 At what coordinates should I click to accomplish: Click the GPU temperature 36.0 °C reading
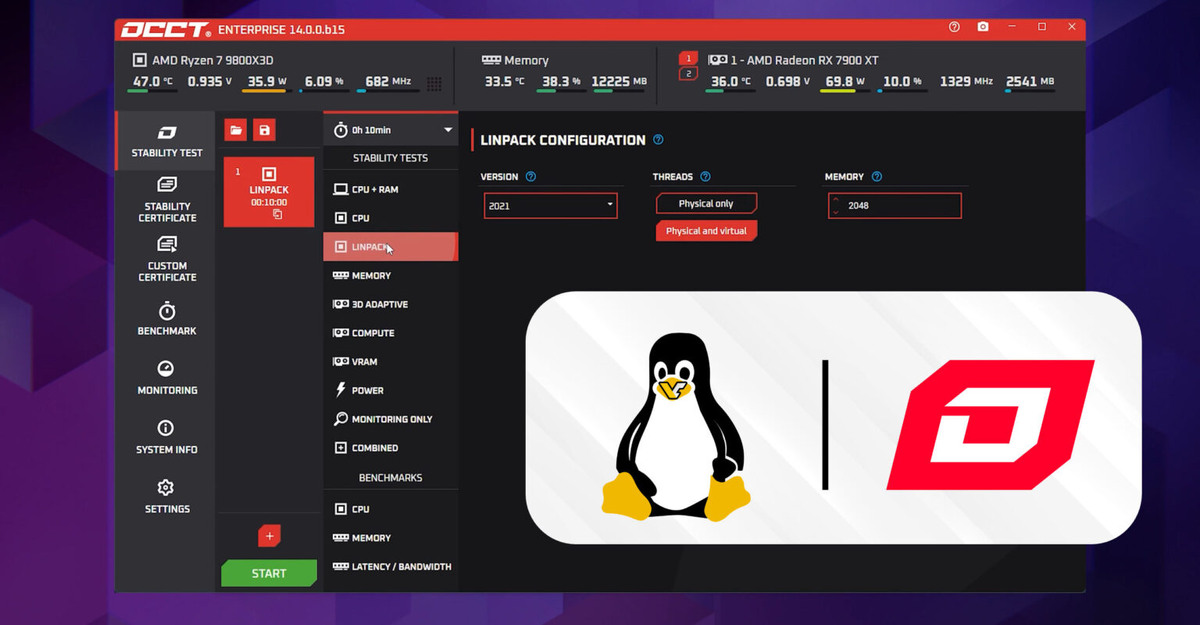[730, 82]
